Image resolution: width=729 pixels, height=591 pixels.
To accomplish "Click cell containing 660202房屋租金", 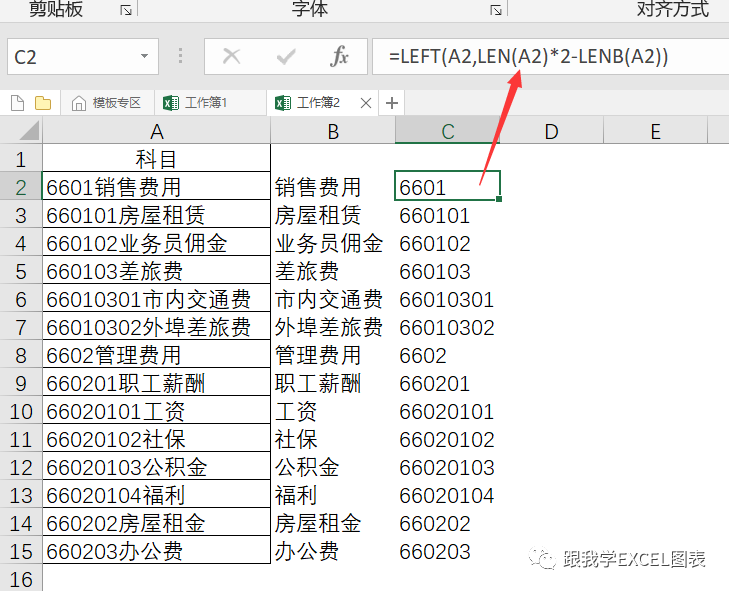I will [x=156, y=522].
